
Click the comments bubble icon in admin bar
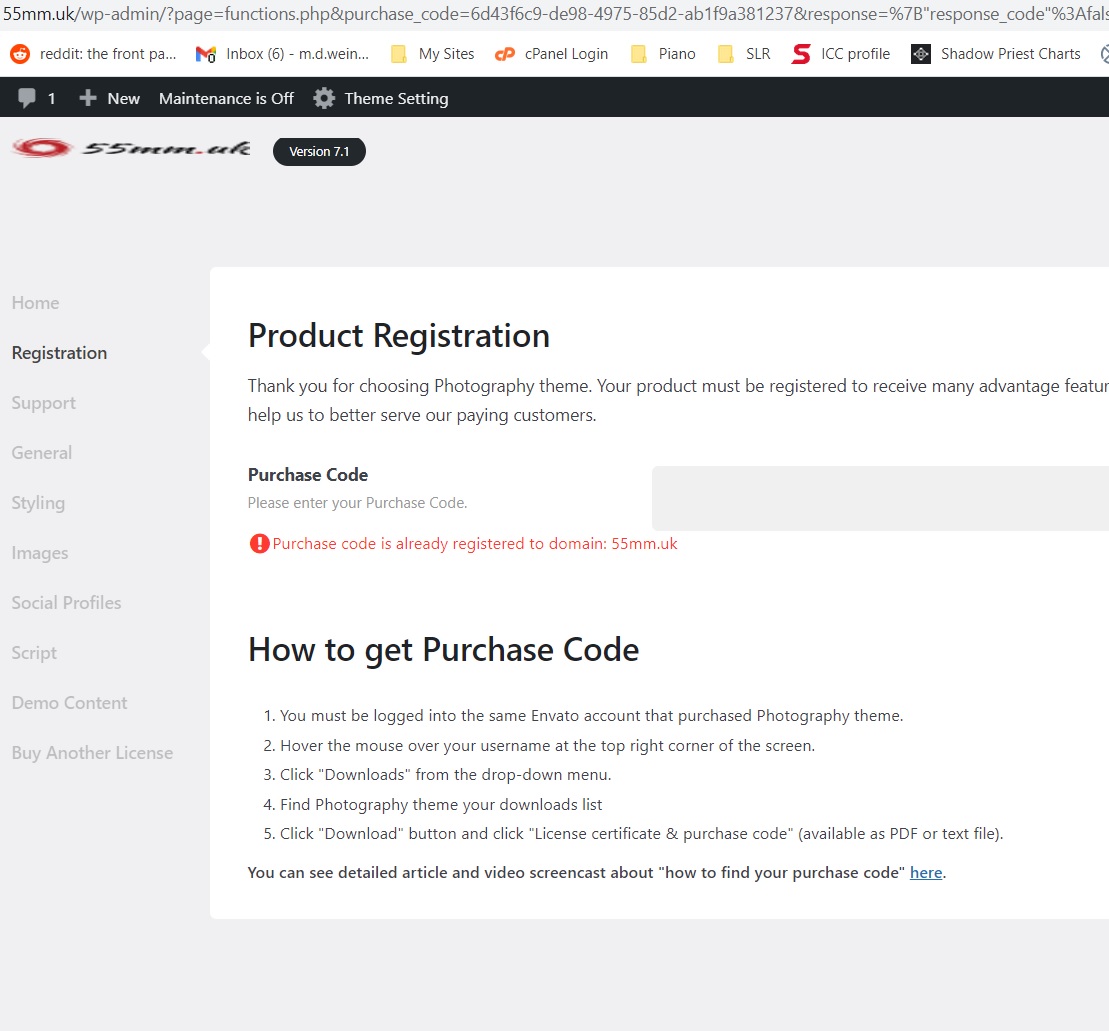tap(27, 98)
